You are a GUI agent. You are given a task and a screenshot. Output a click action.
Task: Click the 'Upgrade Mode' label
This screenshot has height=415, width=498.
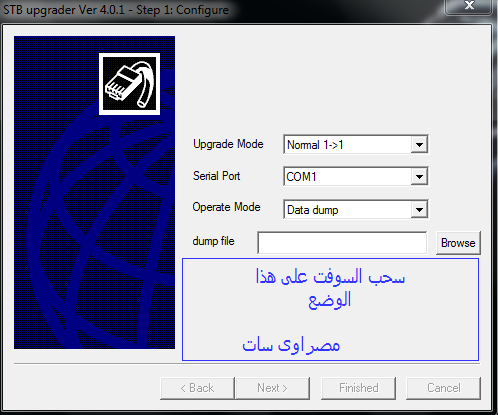point(228,144)
